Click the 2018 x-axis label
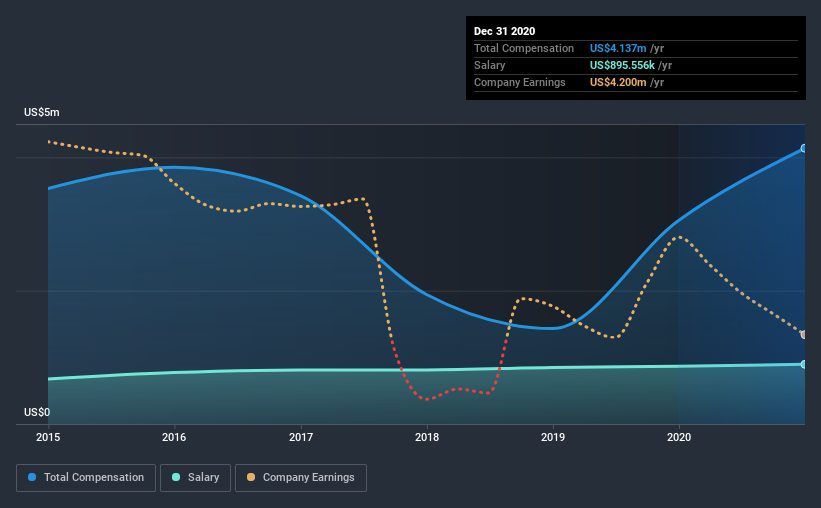The image size is (821, 508). point(427,437)
